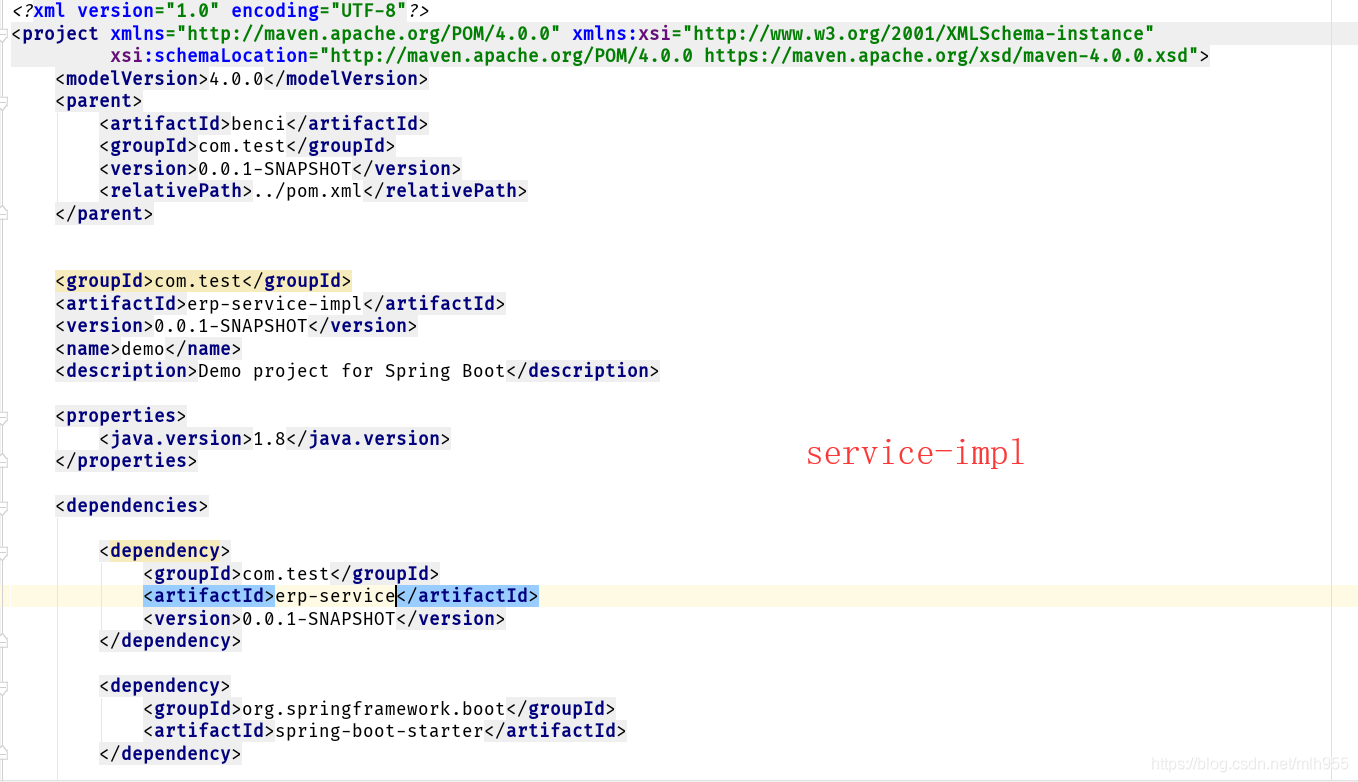Click the closing parent tag text
The image size is (1358, 782).
coord(104,214)
